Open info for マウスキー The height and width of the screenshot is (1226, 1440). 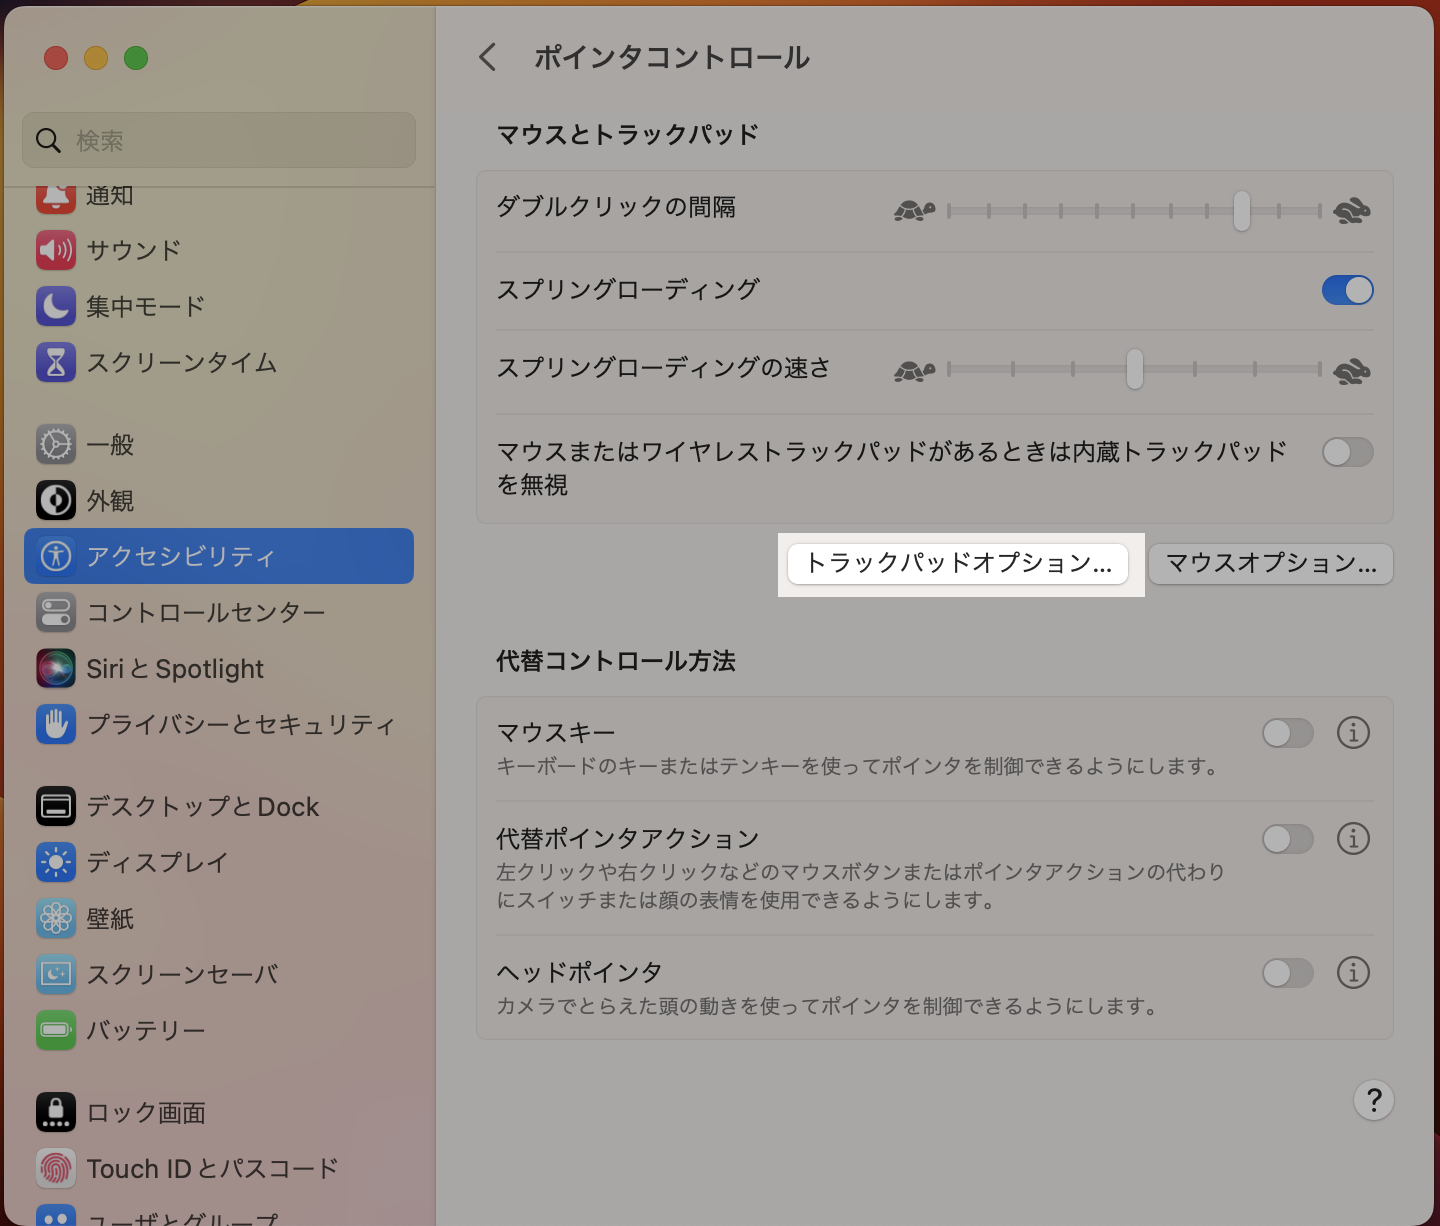1353,733
